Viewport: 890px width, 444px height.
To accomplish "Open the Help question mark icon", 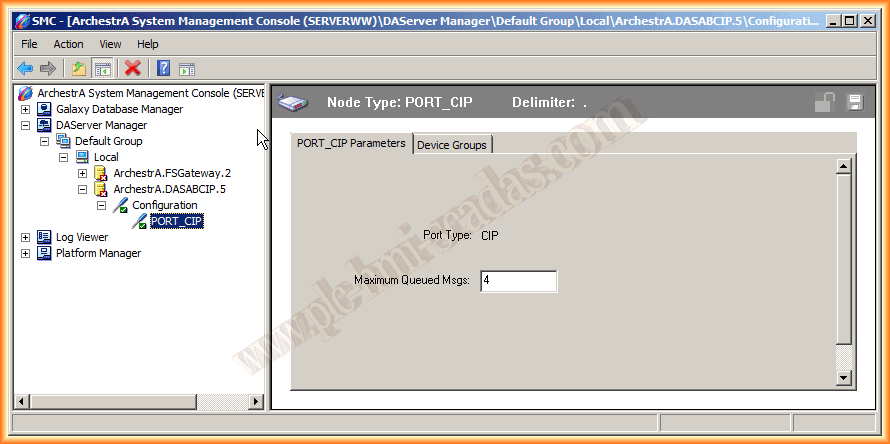I will click(x=163, y=68).
